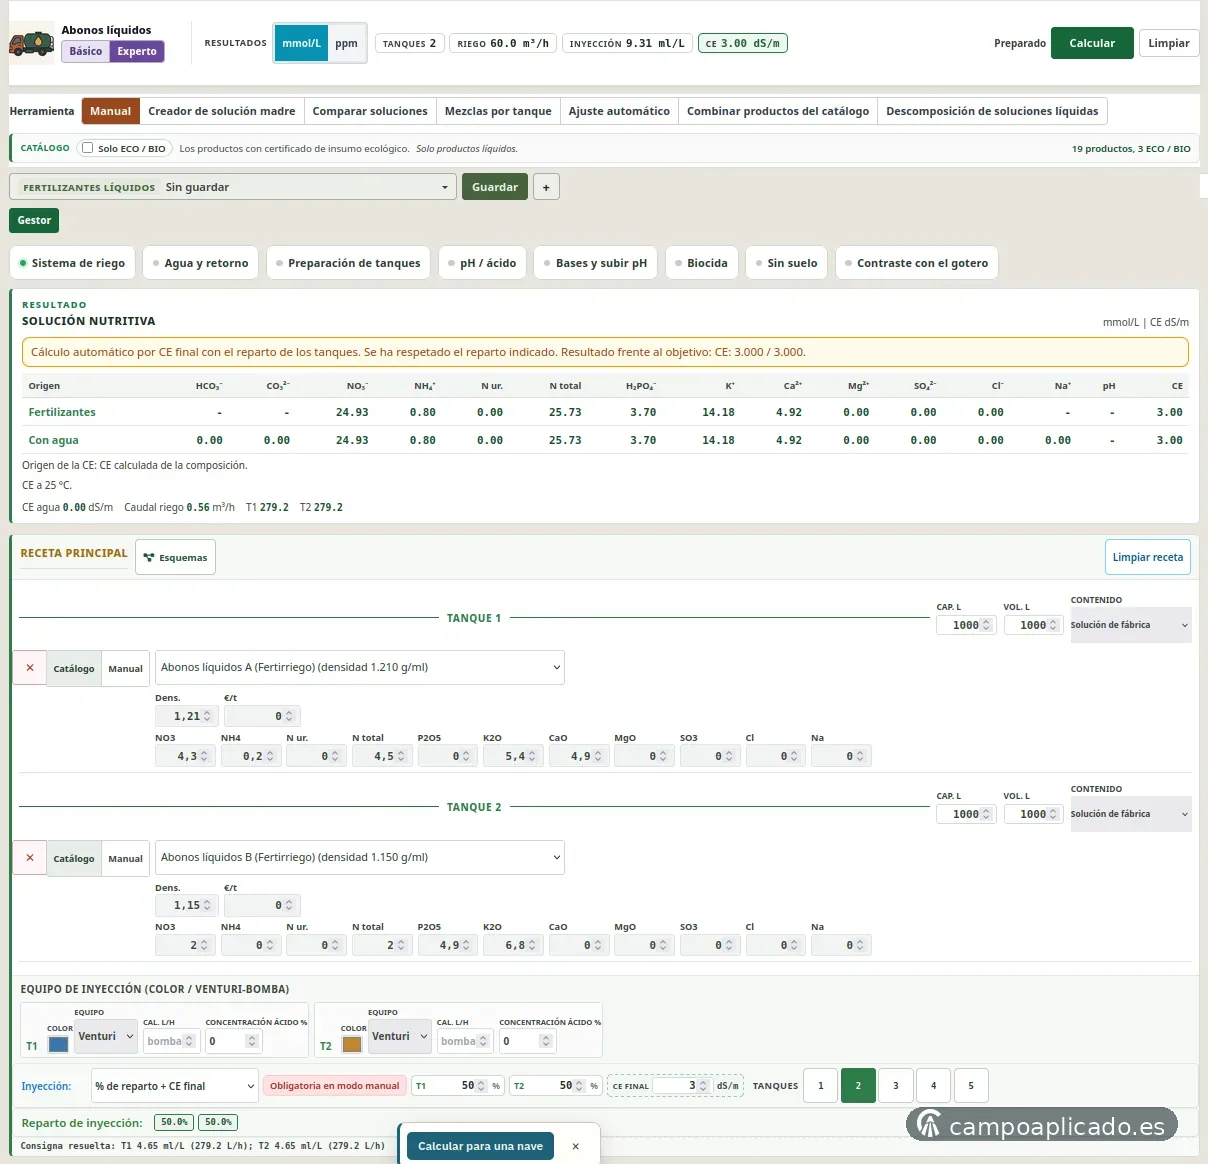Pick the T2 orange color swatch

[352, 1044]
